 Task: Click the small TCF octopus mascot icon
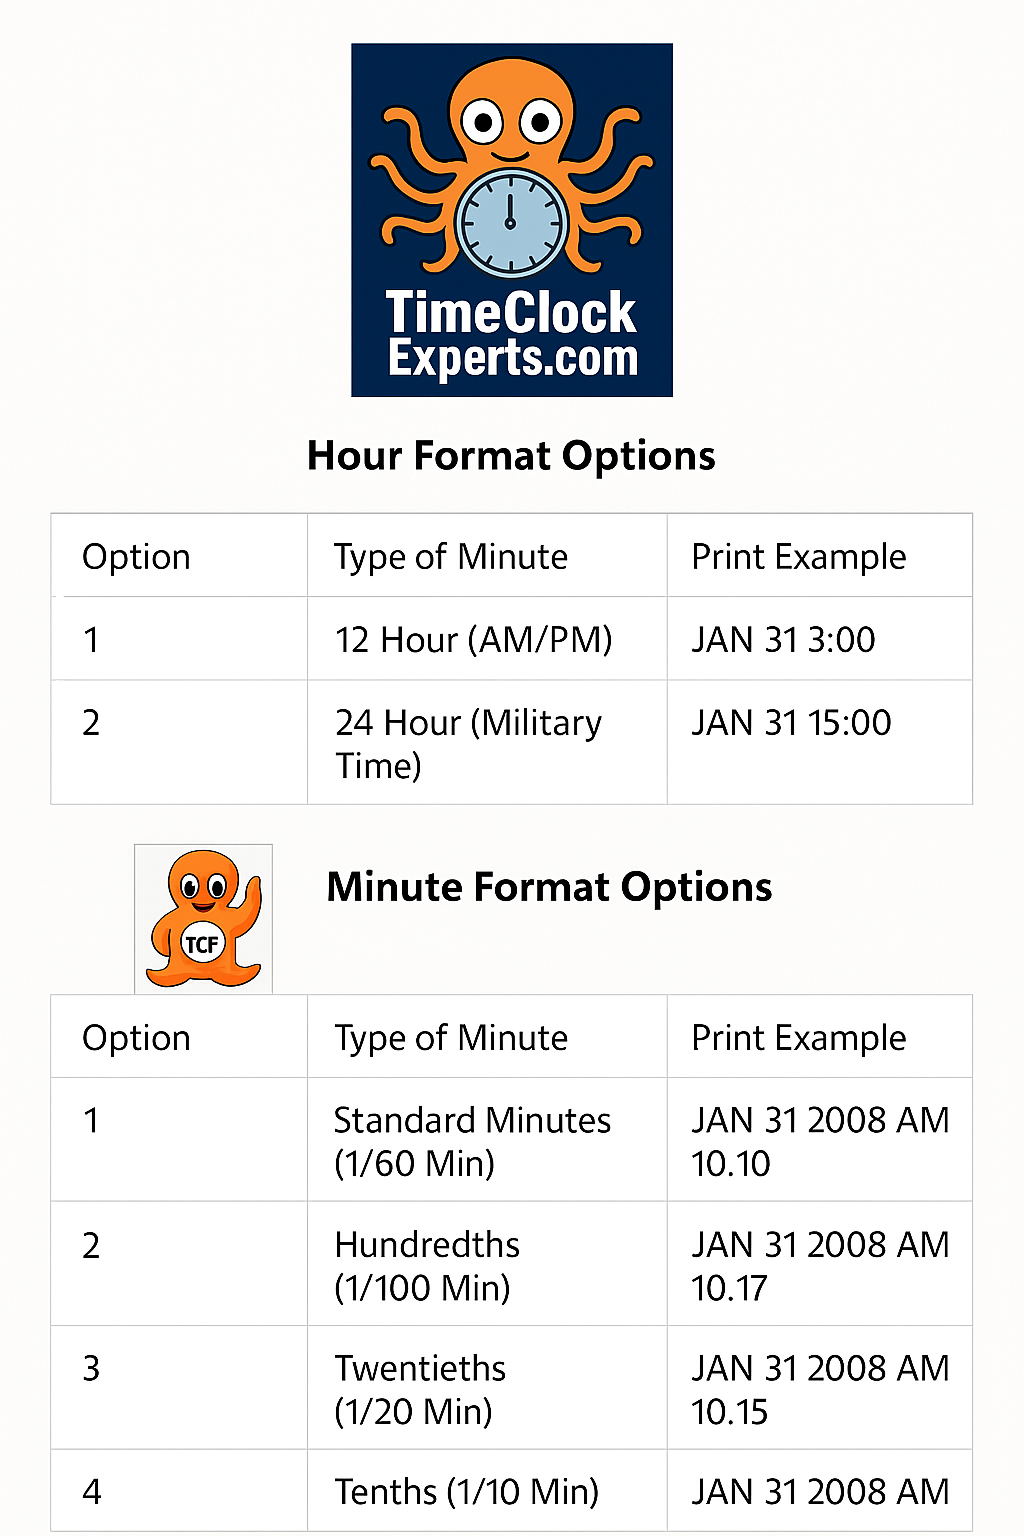pyautogui.click(x=204, y=919)
